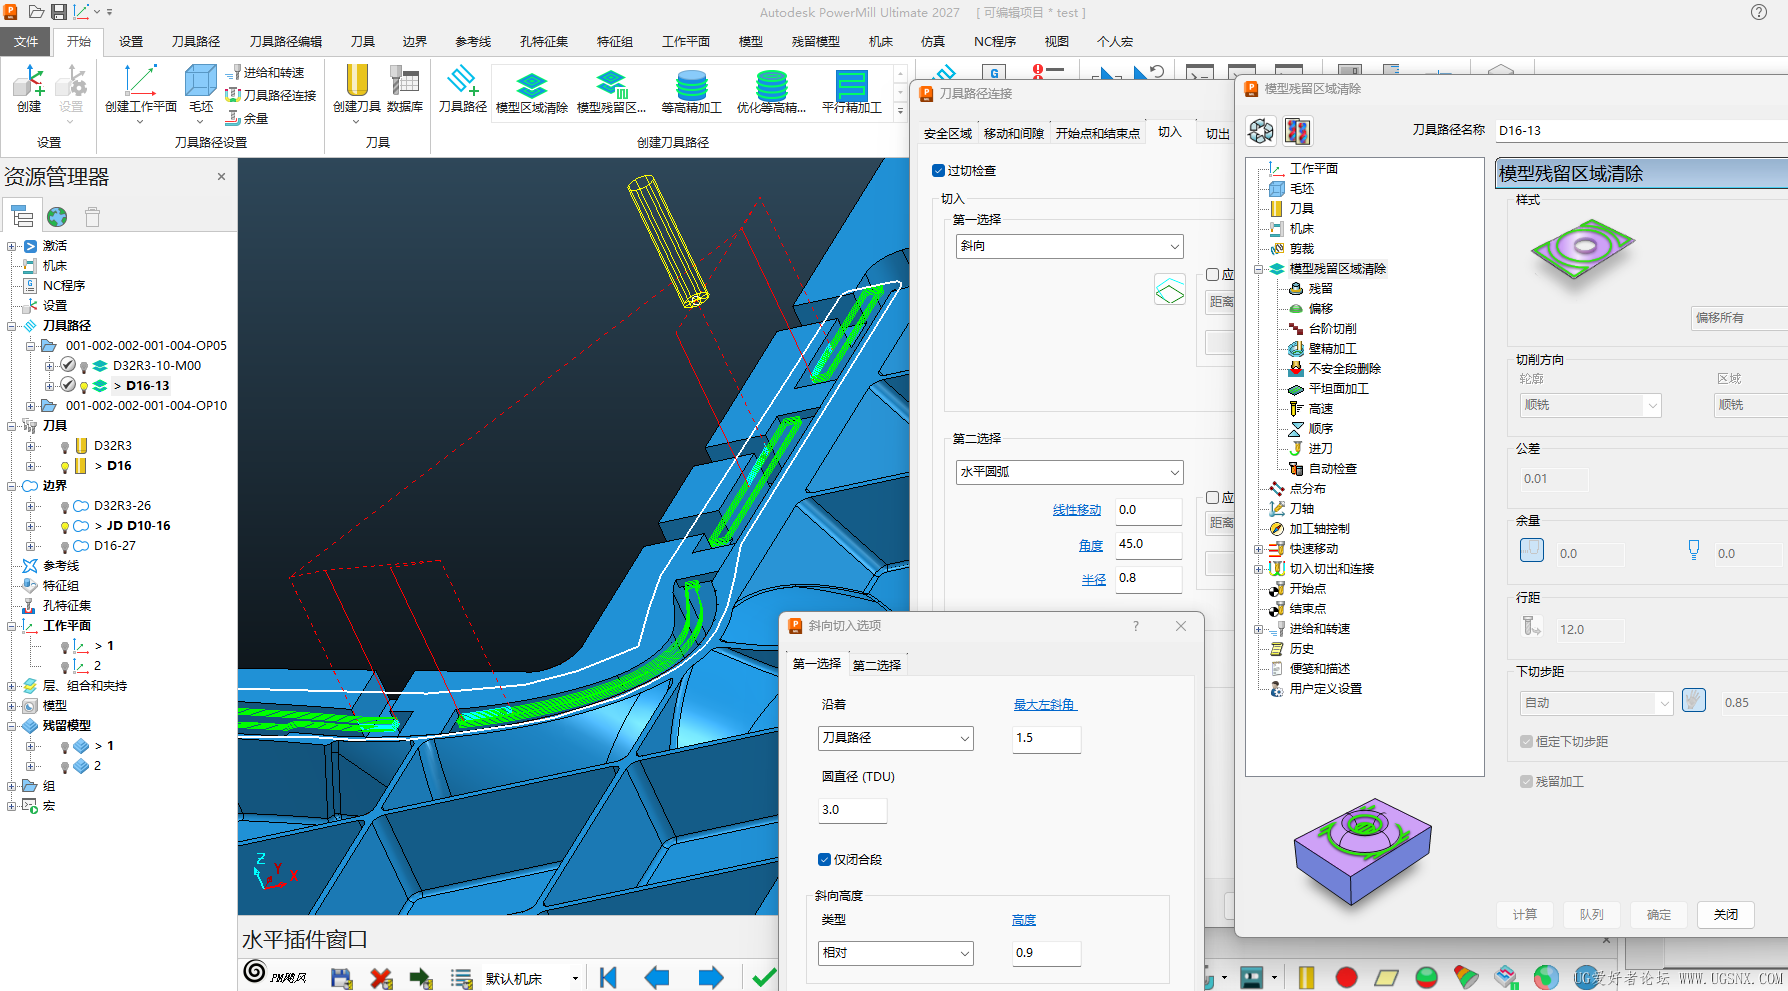Toggle light bulb visibility for D16-13 toolpath

84,387
